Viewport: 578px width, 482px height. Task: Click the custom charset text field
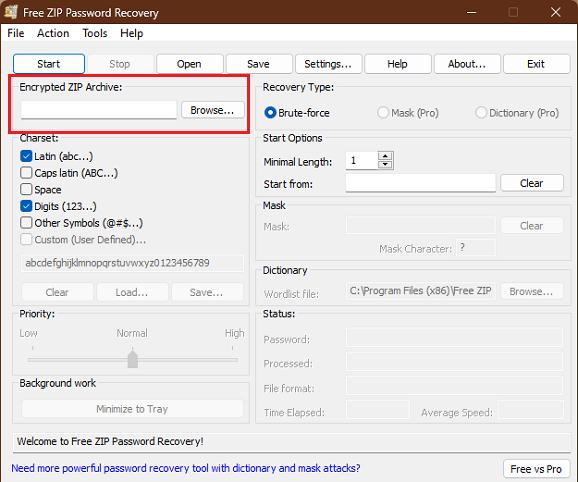pyautogui.click(x=133, y=263)
